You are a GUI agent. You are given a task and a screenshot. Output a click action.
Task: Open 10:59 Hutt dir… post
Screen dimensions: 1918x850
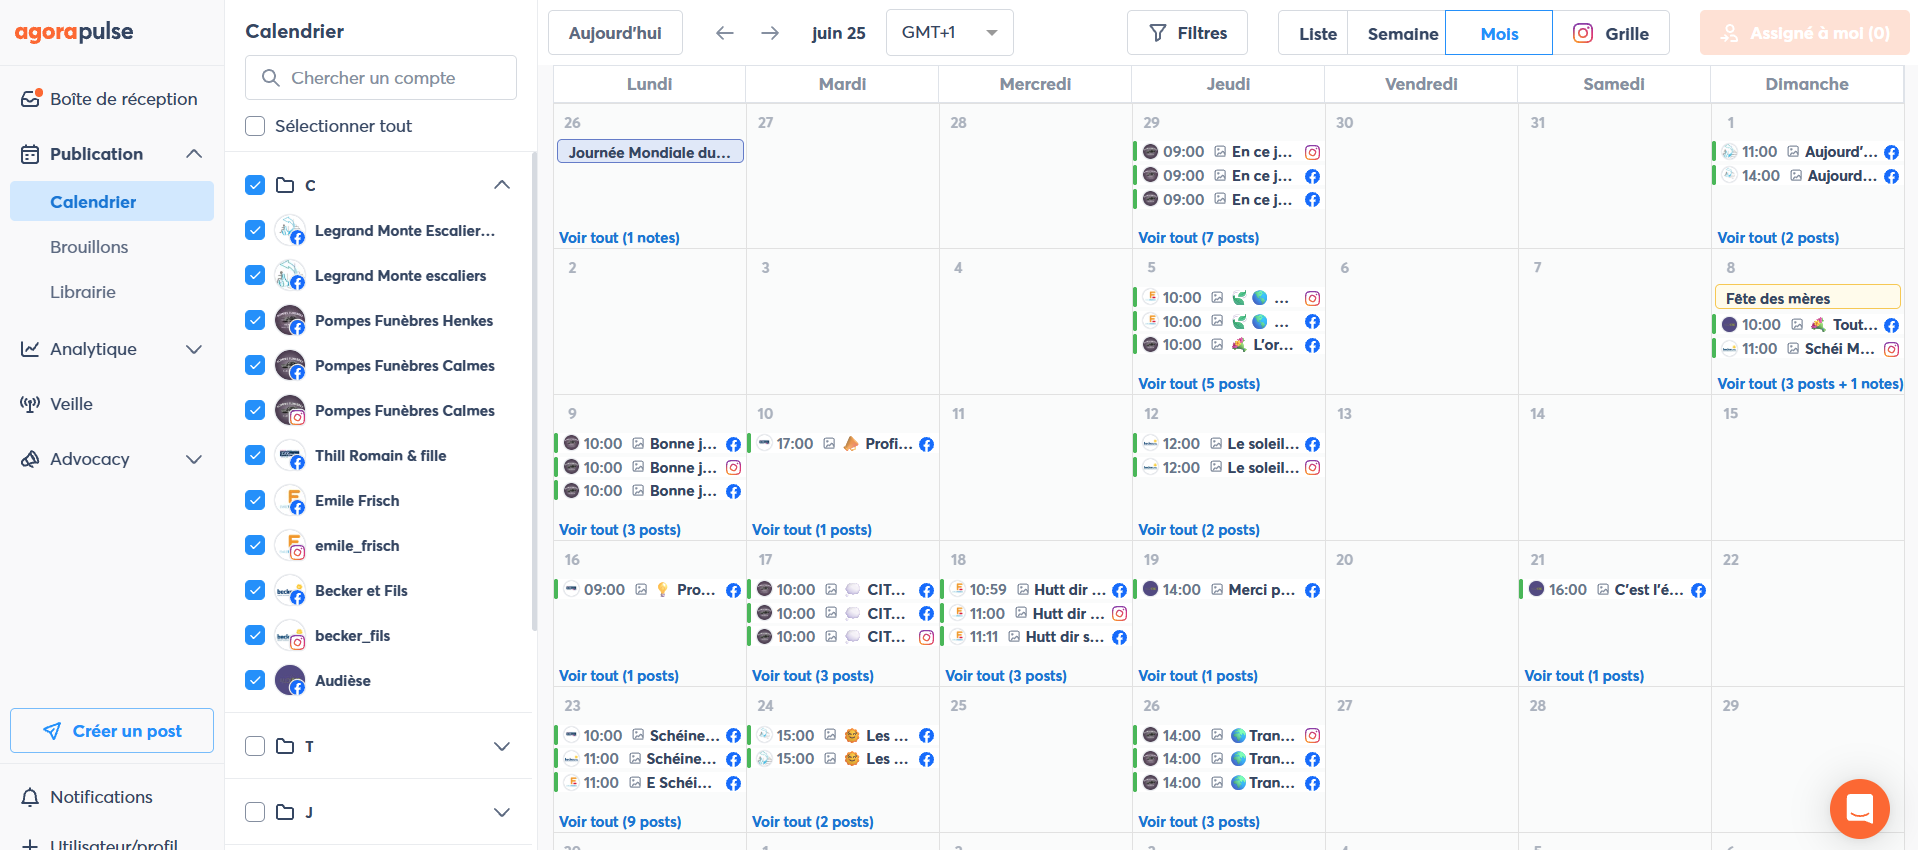click(1036, 590)
